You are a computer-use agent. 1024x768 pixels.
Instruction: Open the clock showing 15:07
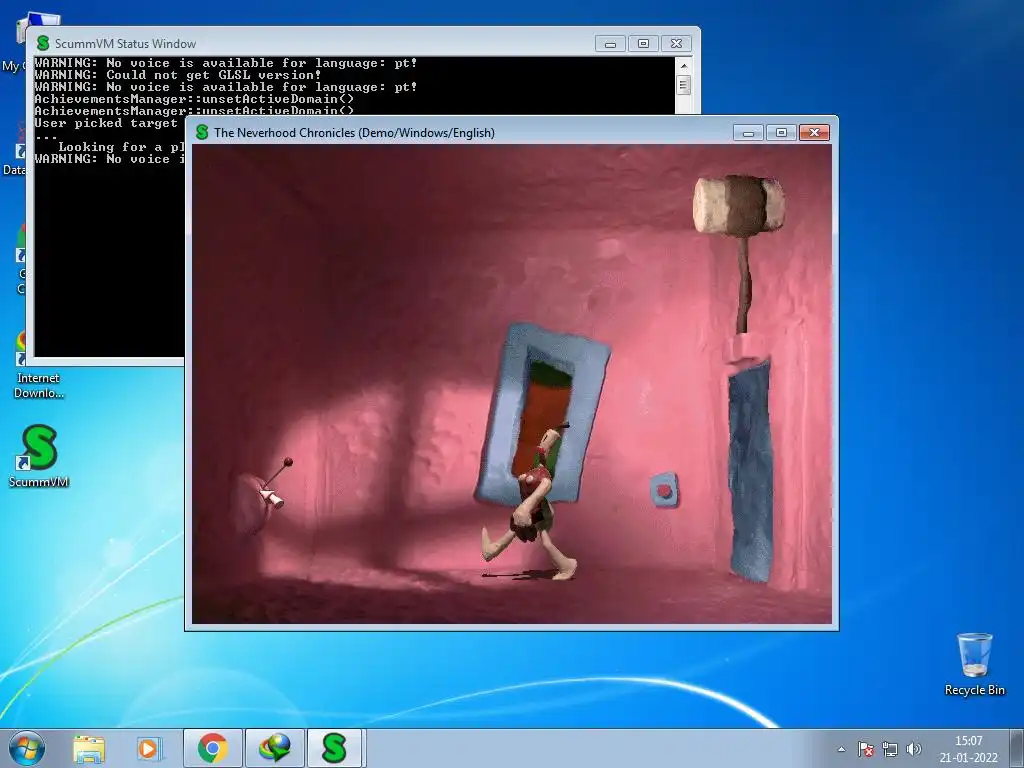point(968,749)
